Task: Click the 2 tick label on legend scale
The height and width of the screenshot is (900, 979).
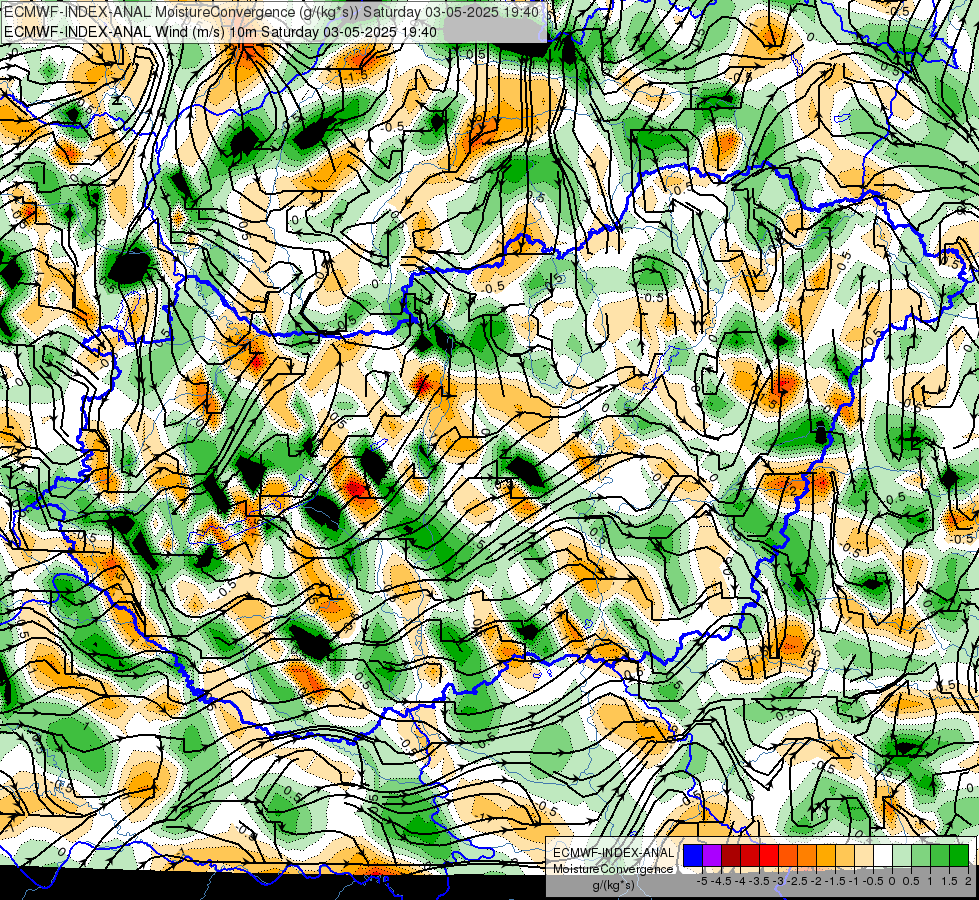Action: [968, 881]
